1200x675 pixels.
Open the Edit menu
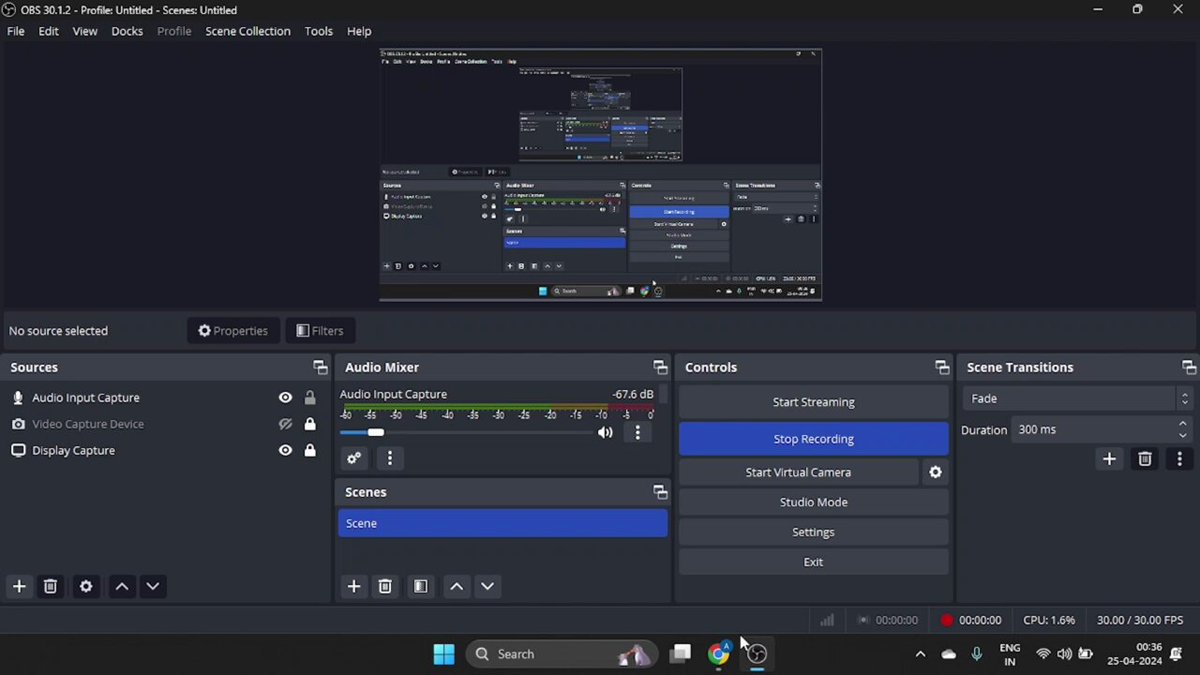tap(49, 31)
